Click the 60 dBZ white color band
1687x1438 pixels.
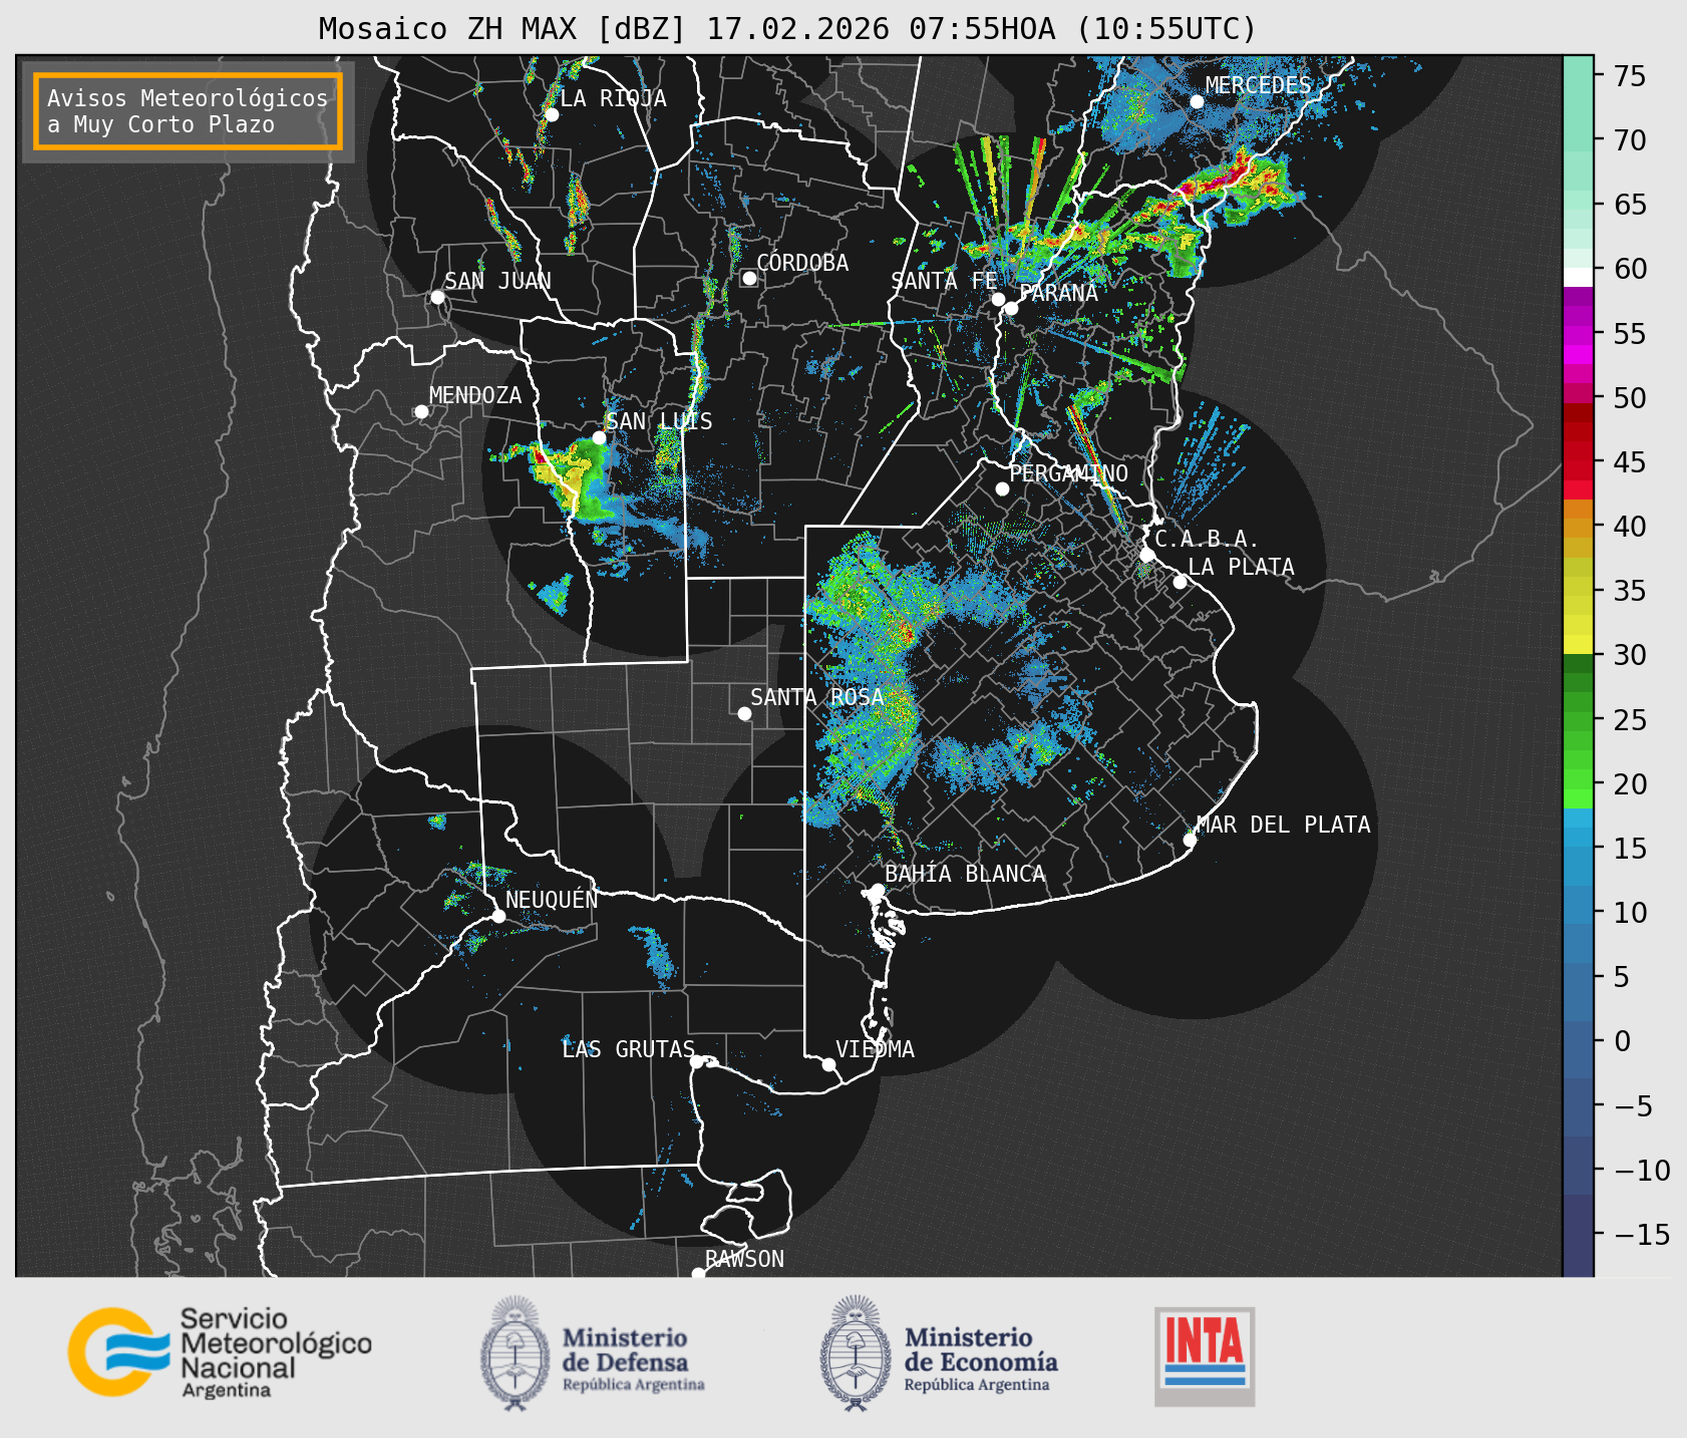click(x=1577, y=277)
